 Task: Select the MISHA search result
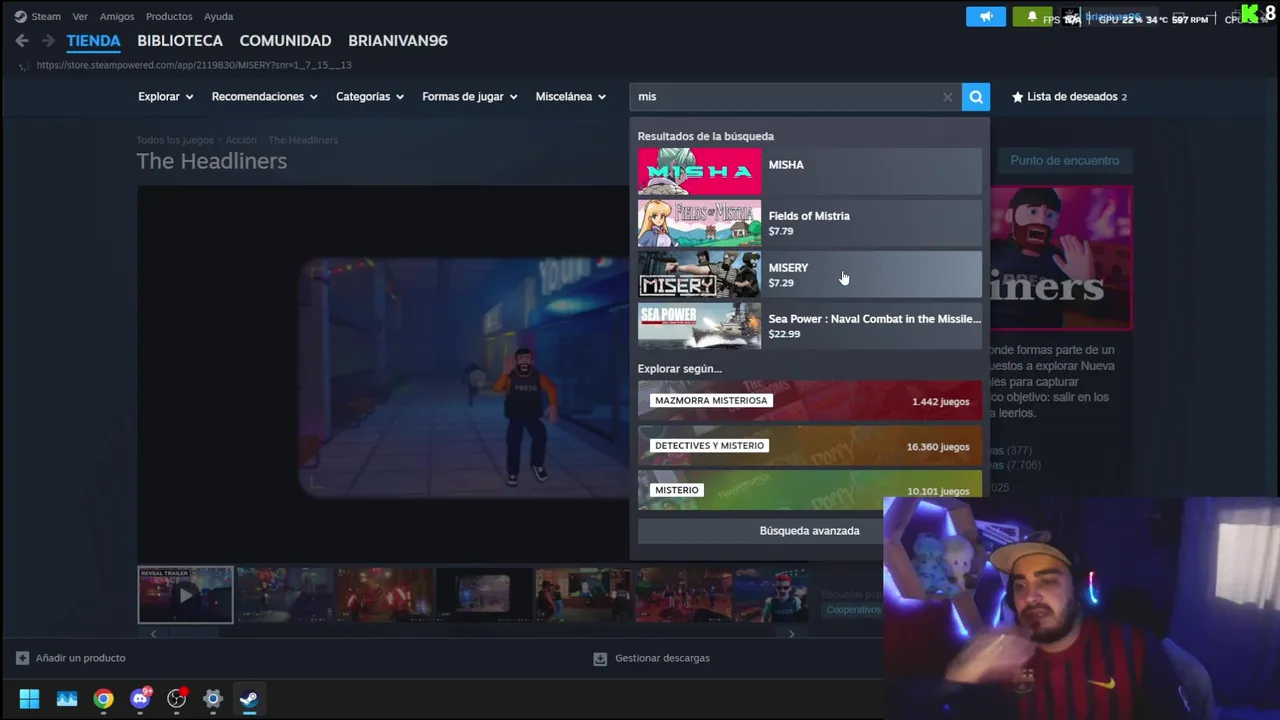(810, 171)
